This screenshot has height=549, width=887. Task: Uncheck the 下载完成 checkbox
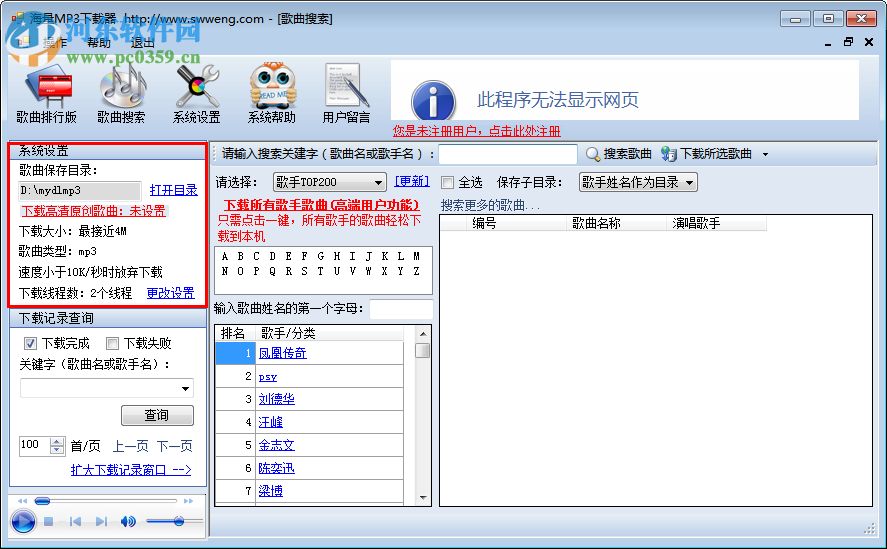(31, 344)
